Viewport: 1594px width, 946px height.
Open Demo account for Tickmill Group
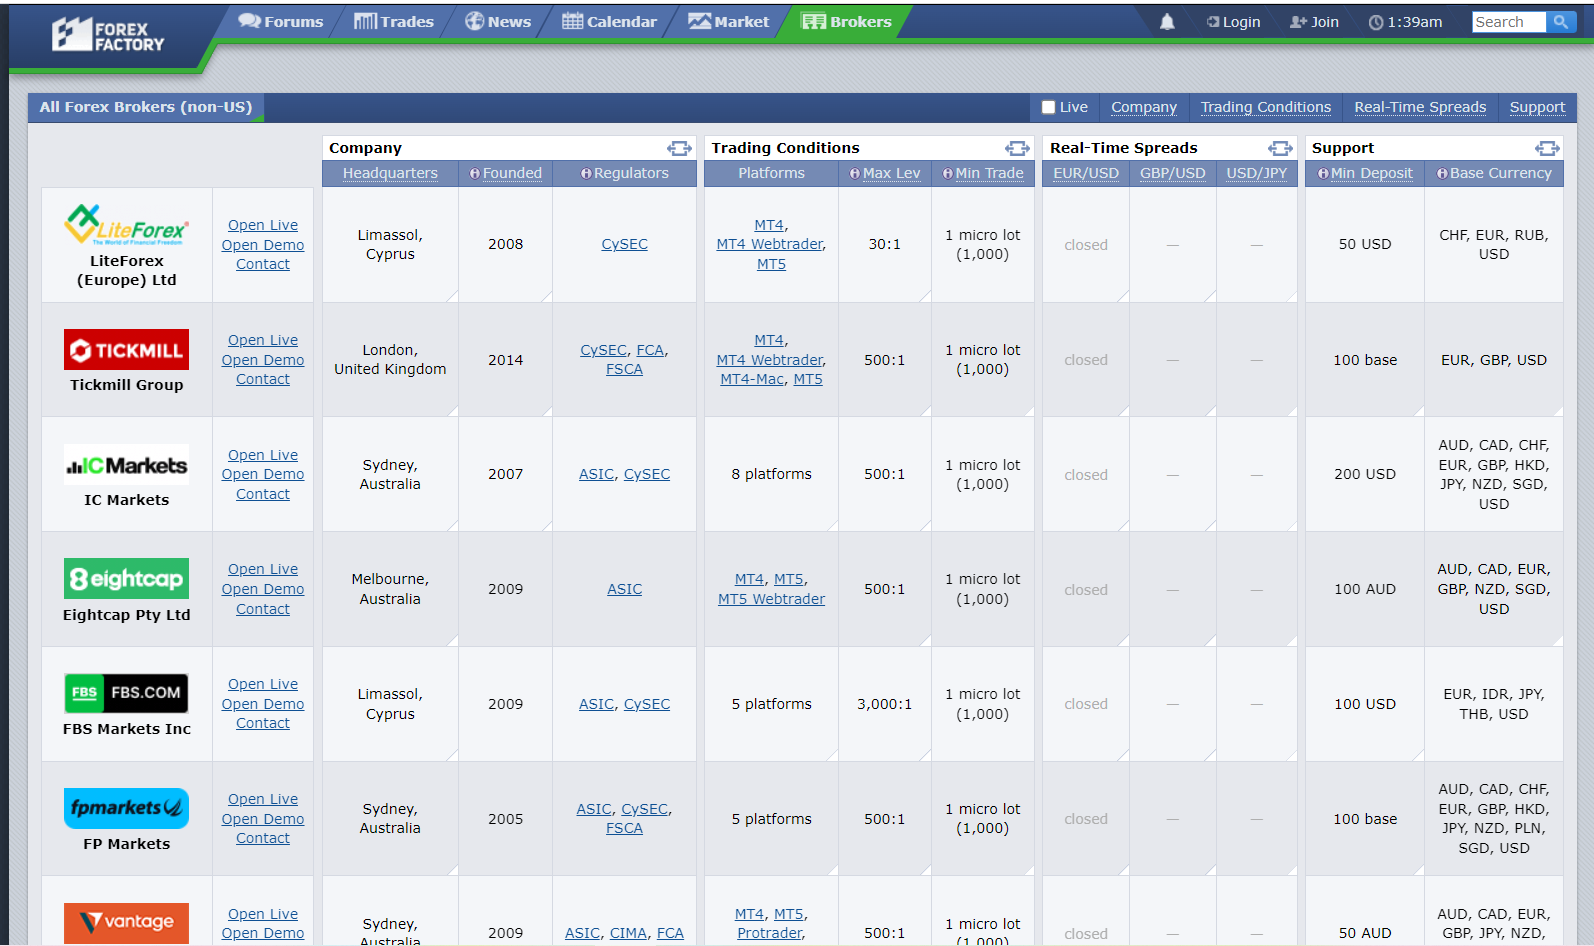263,360
